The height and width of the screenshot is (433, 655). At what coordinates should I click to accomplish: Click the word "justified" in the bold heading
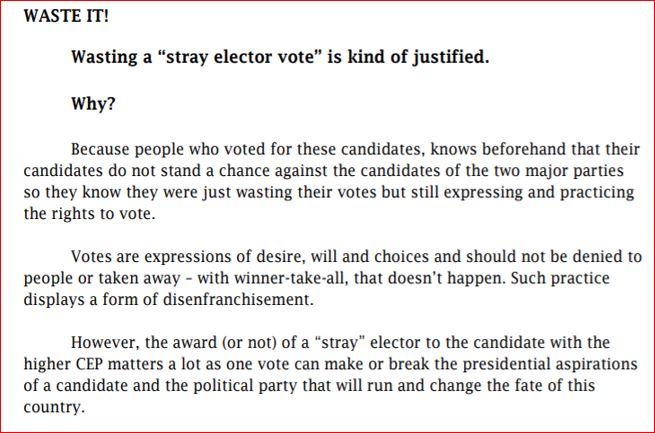tap(446, 57)
